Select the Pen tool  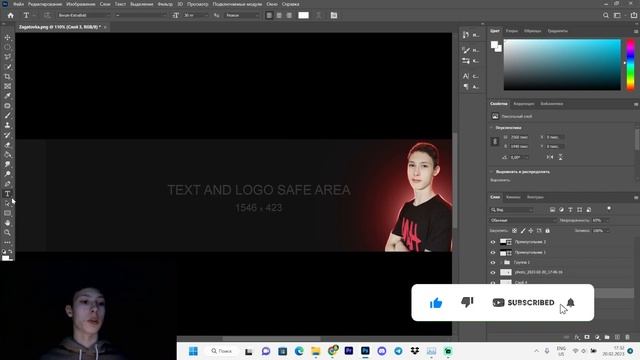pos(7,184)
